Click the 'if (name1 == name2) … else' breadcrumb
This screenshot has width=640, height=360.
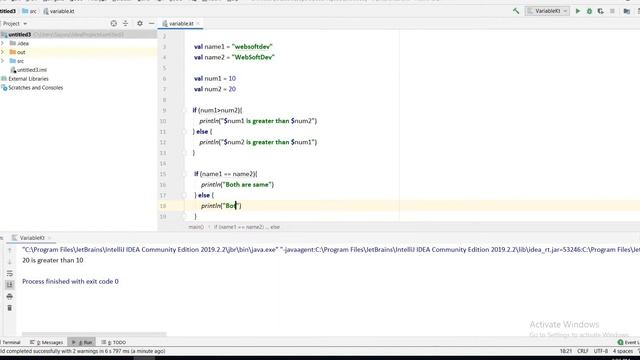click(x=247, y=227)
